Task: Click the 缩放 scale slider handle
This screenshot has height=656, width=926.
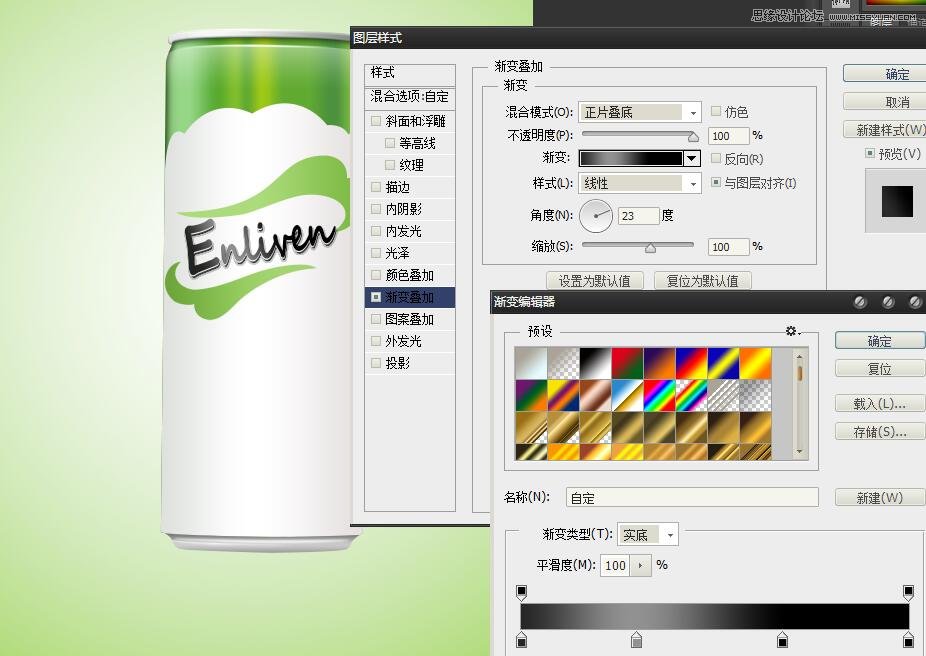Action: click(x=650, y=248)
